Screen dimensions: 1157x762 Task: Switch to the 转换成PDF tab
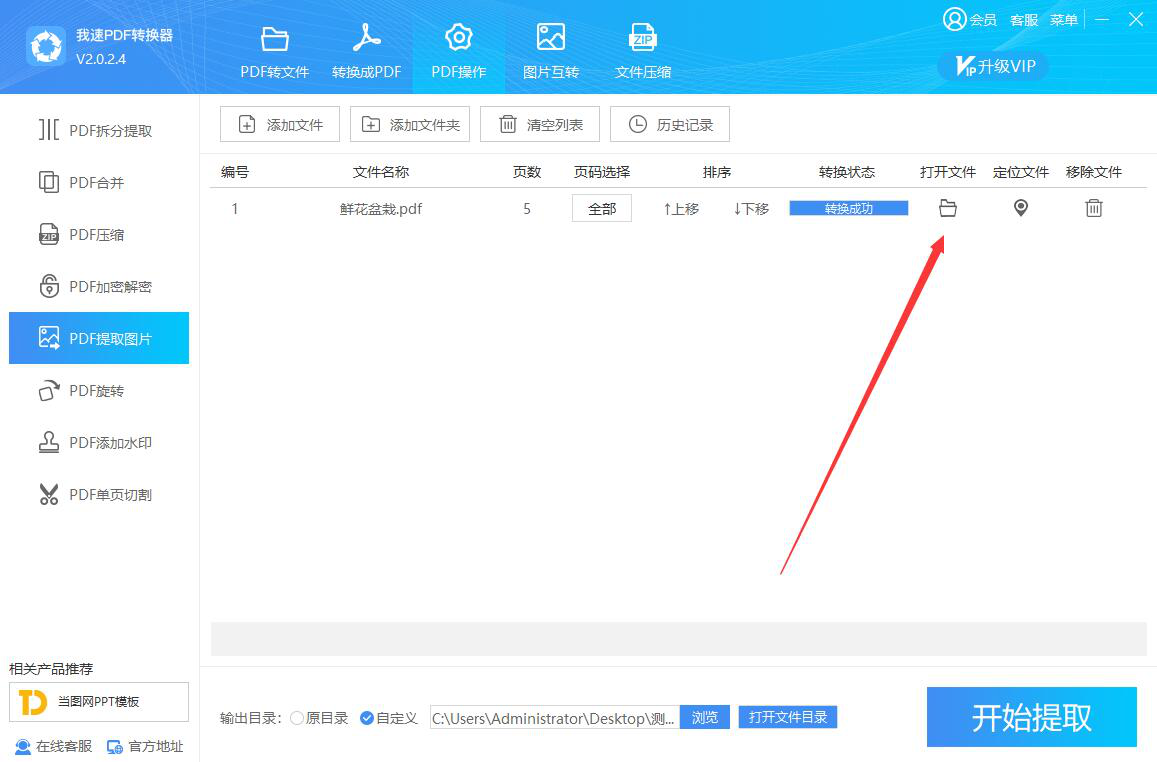tap(367, 52)
